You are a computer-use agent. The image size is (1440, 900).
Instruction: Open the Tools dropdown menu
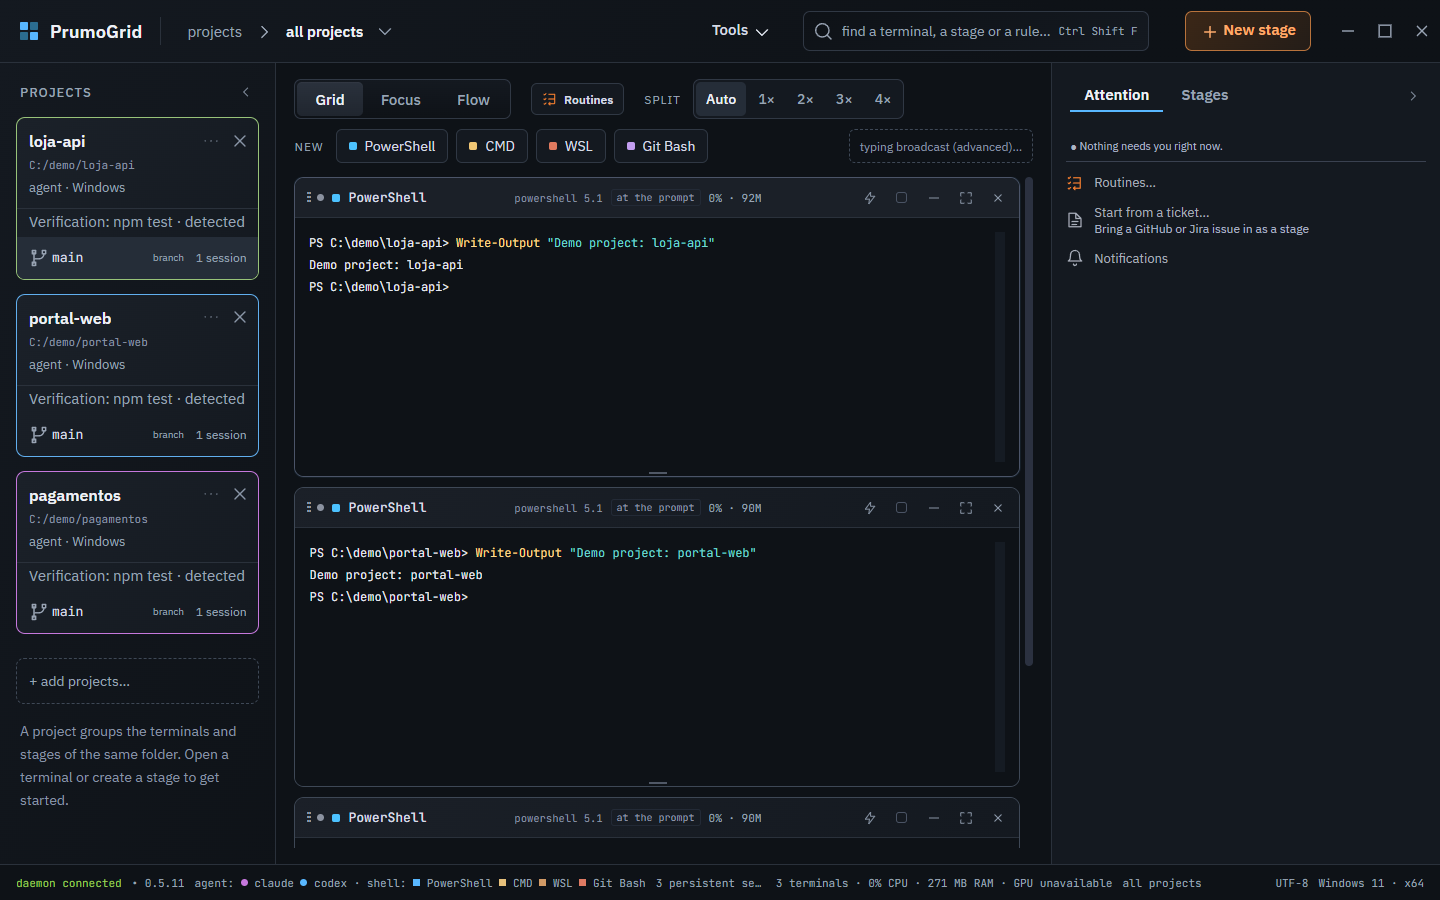coord(740,31)
